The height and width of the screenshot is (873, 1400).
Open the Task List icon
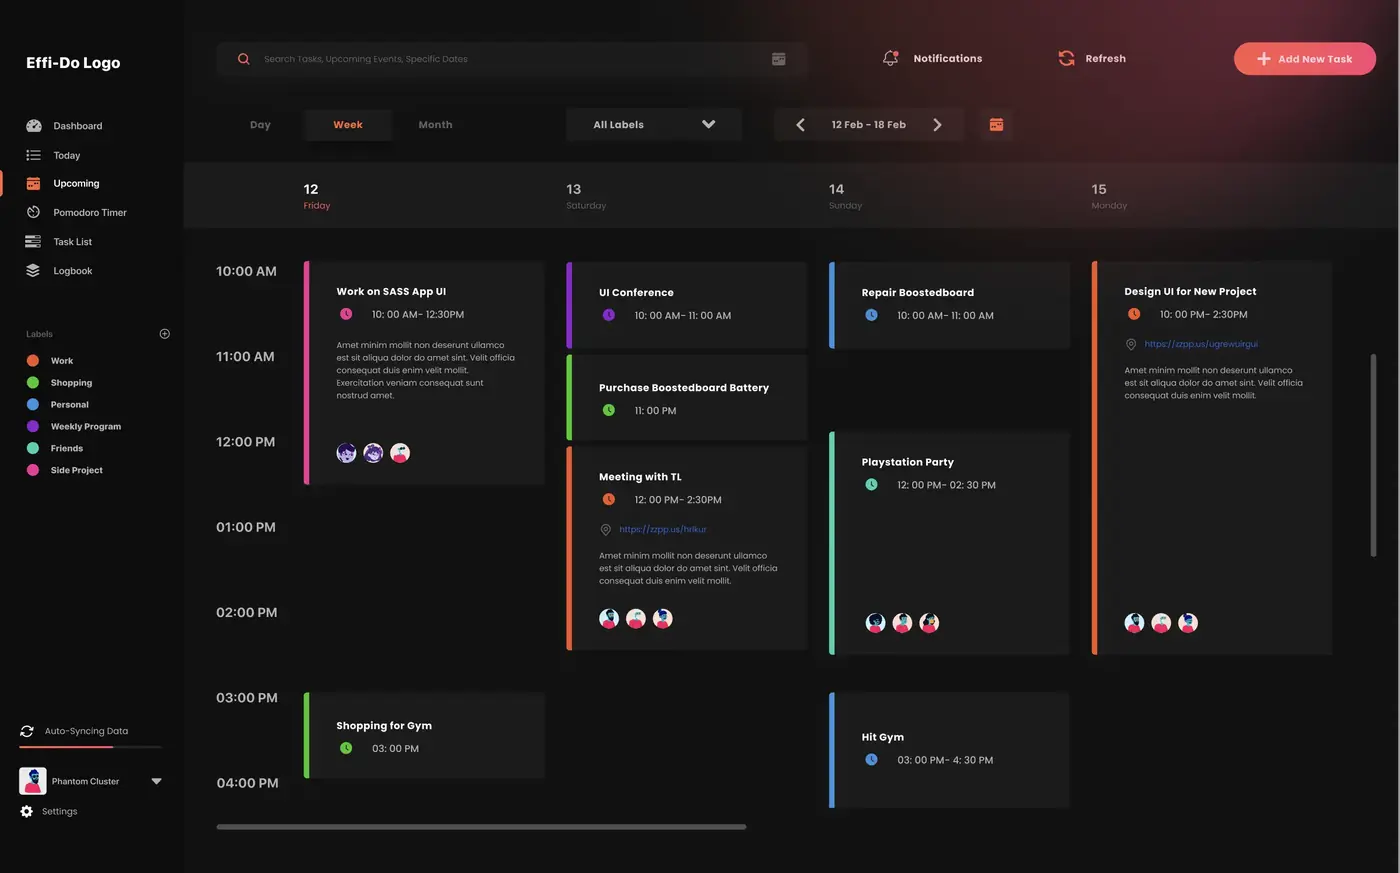(33, 241)
